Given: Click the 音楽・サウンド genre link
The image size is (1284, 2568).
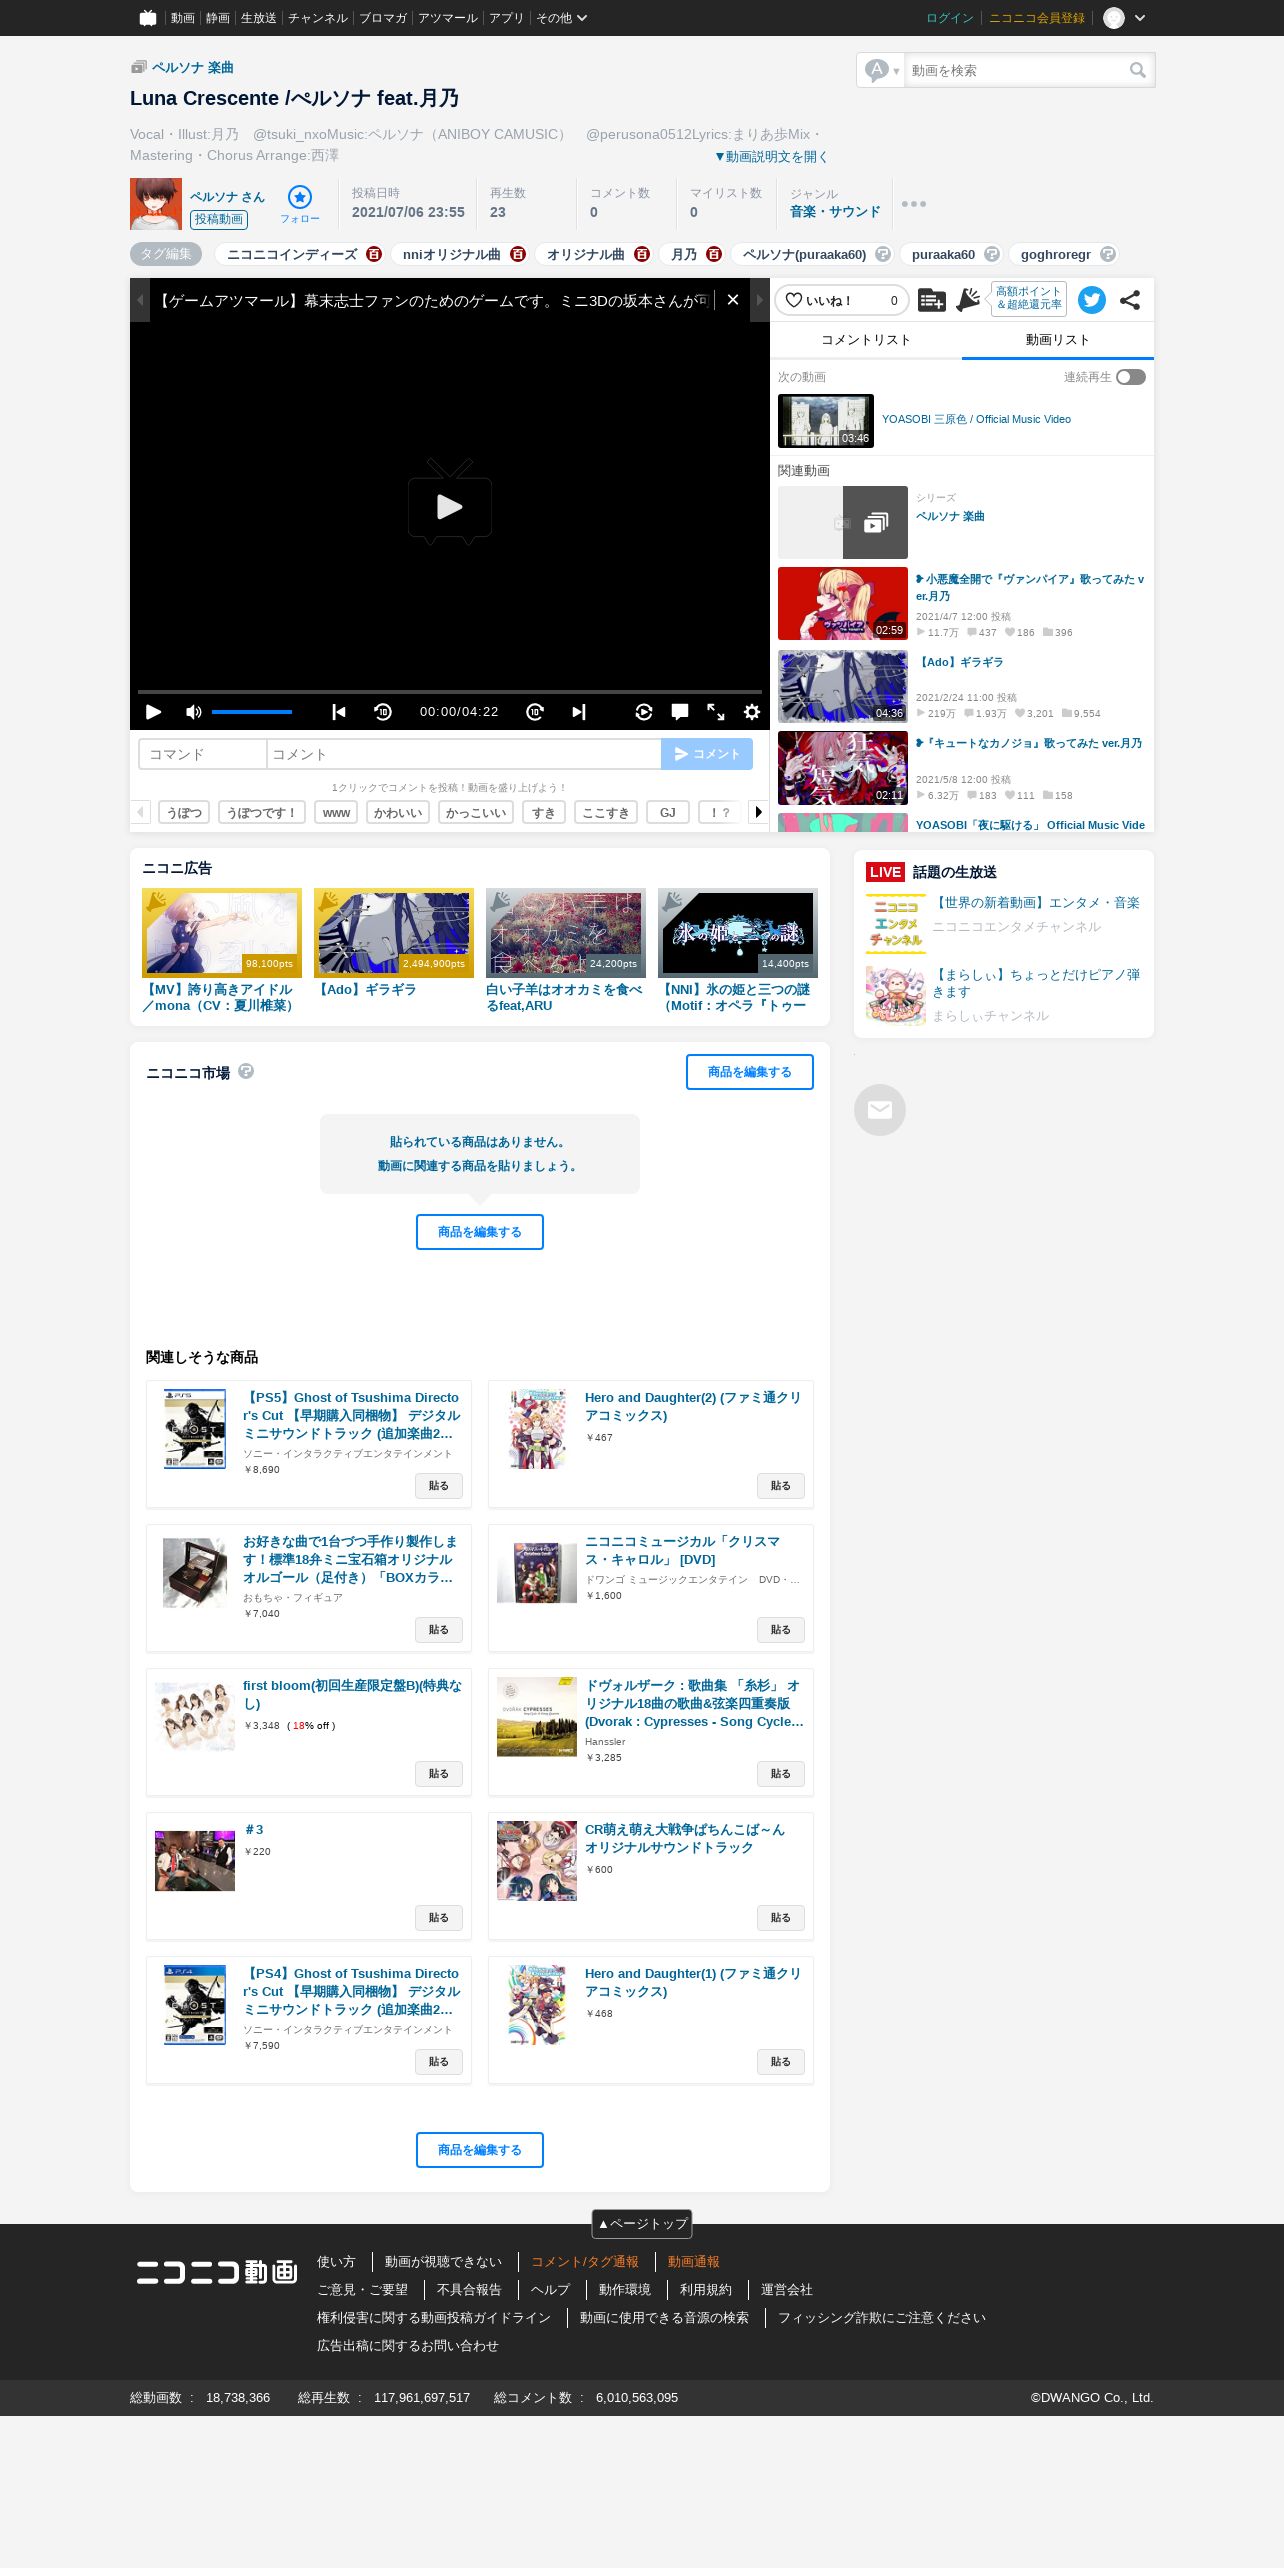Looking at the screenshot, I should pos(835,212).
